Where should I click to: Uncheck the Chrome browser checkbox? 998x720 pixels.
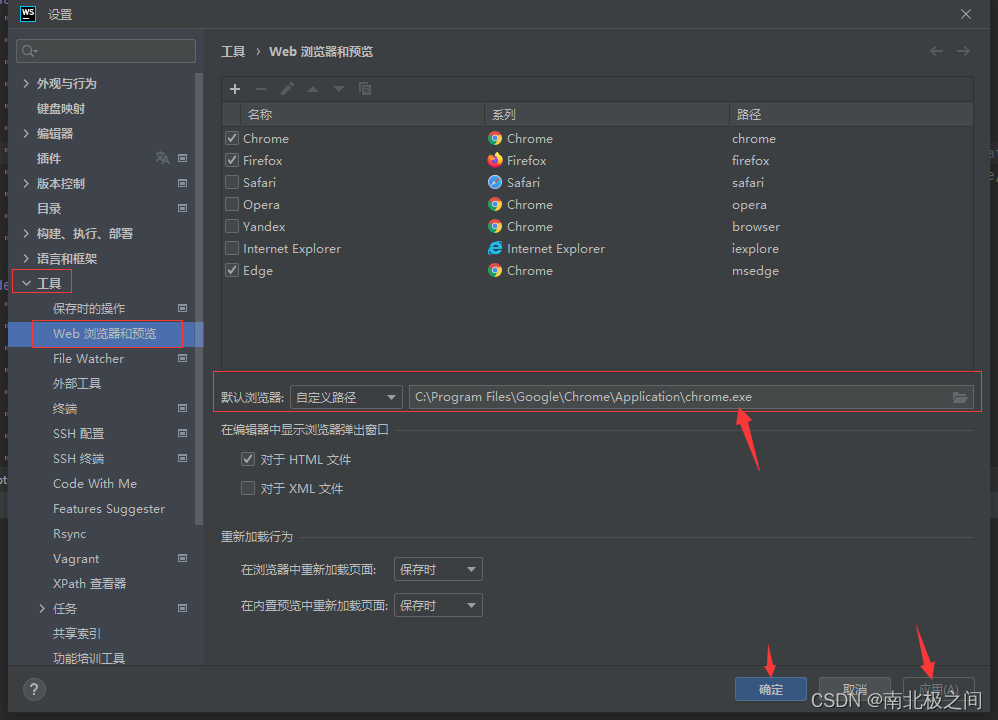(232, 138)
